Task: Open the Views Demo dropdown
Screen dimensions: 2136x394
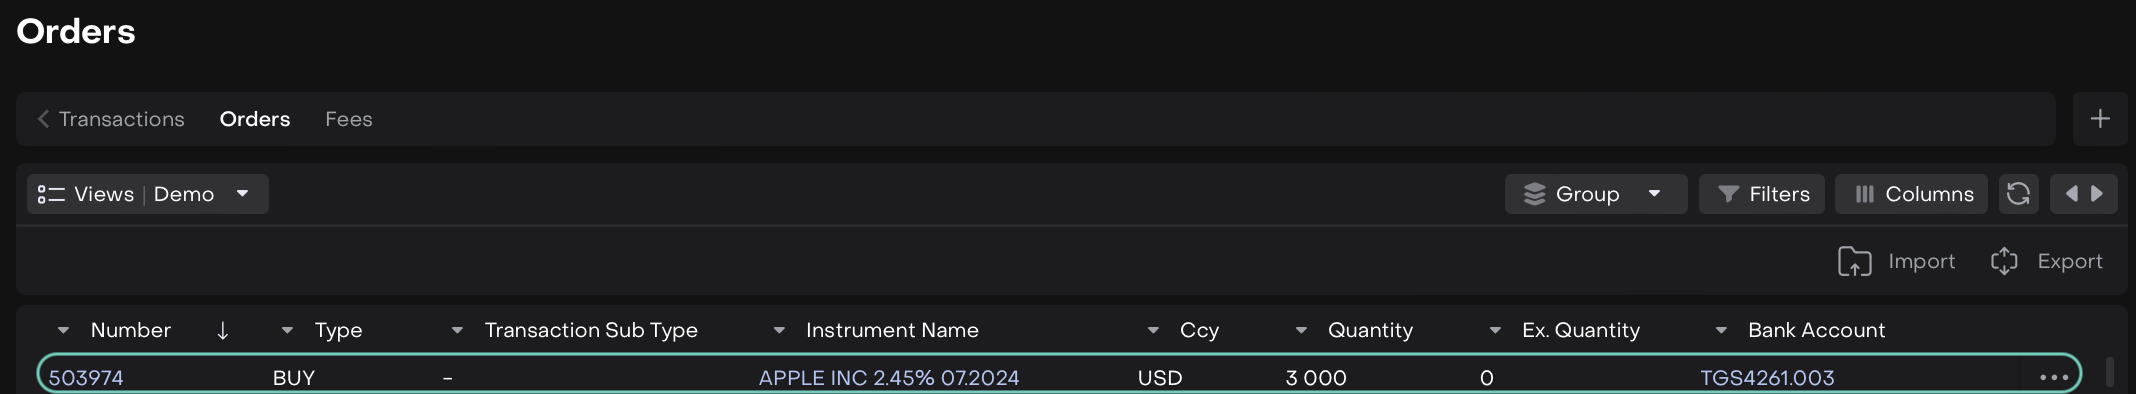Action: pyautogui.click(x=148, y=194)
